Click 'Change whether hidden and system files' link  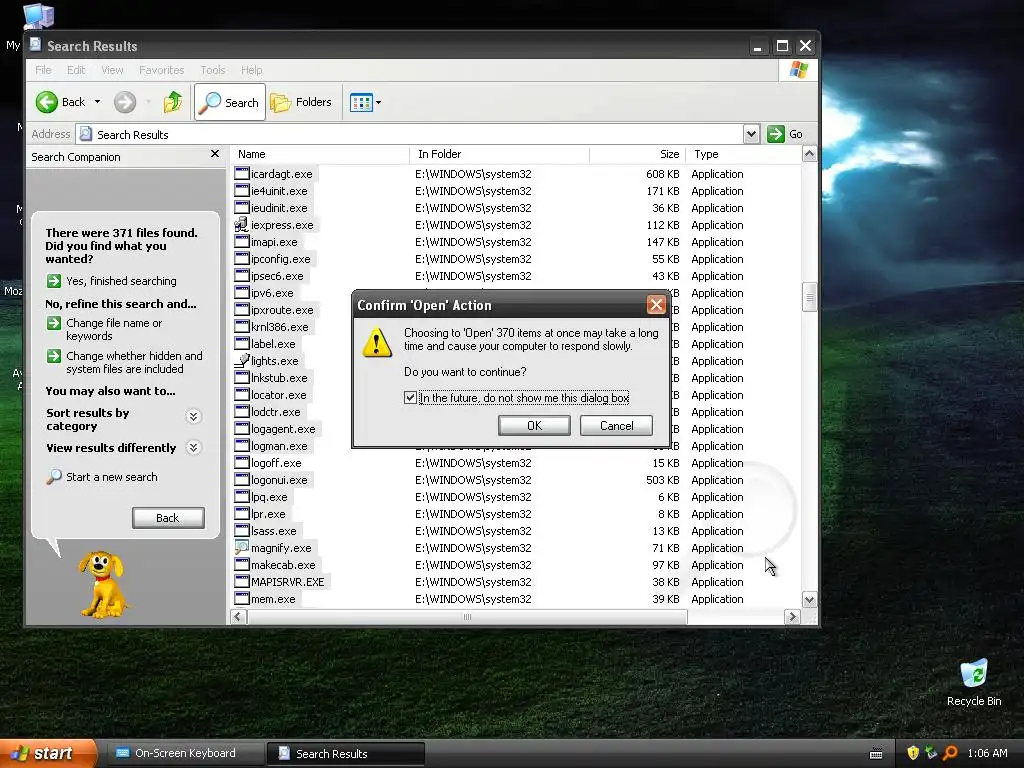click(134, 362)
